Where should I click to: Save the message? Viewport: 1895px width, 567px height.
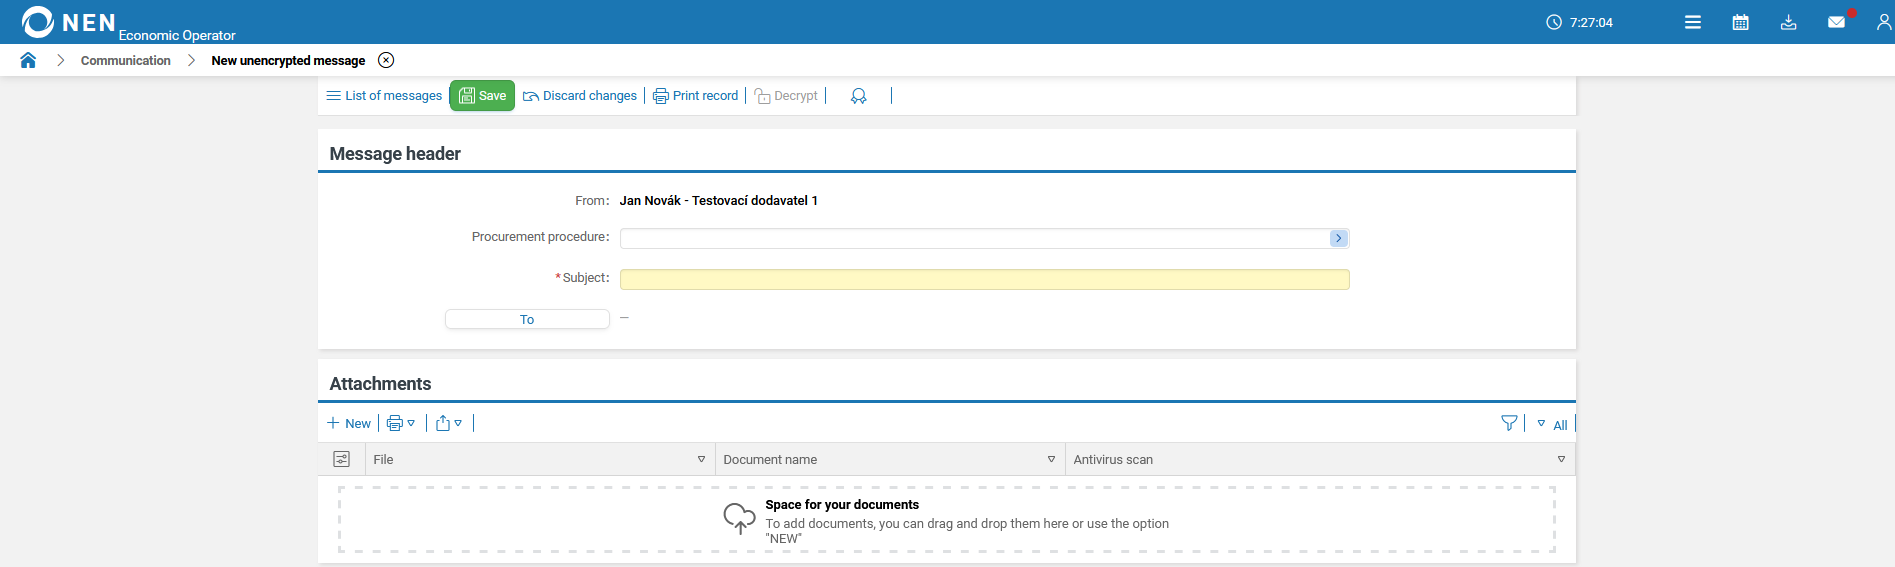[482, 96]
